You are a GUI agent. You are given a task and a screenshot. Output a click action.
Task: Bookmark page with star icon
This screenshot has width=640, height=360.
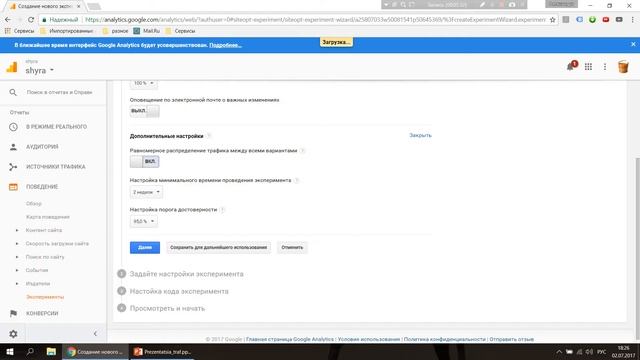click(x=553, y=20)
